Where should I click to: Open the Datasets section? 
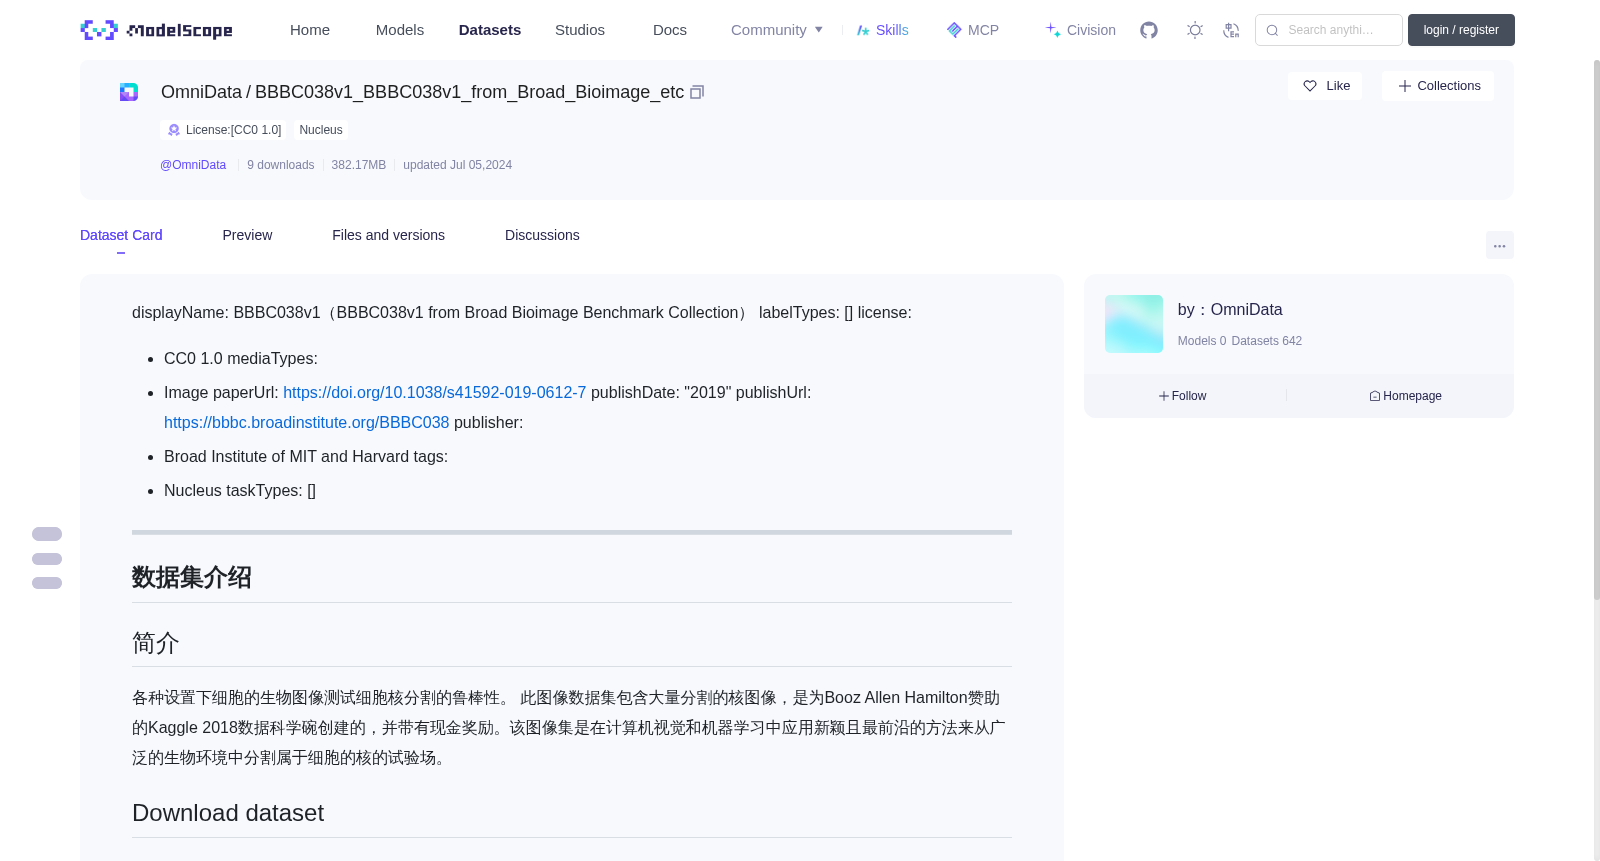[x=490, y=30]
